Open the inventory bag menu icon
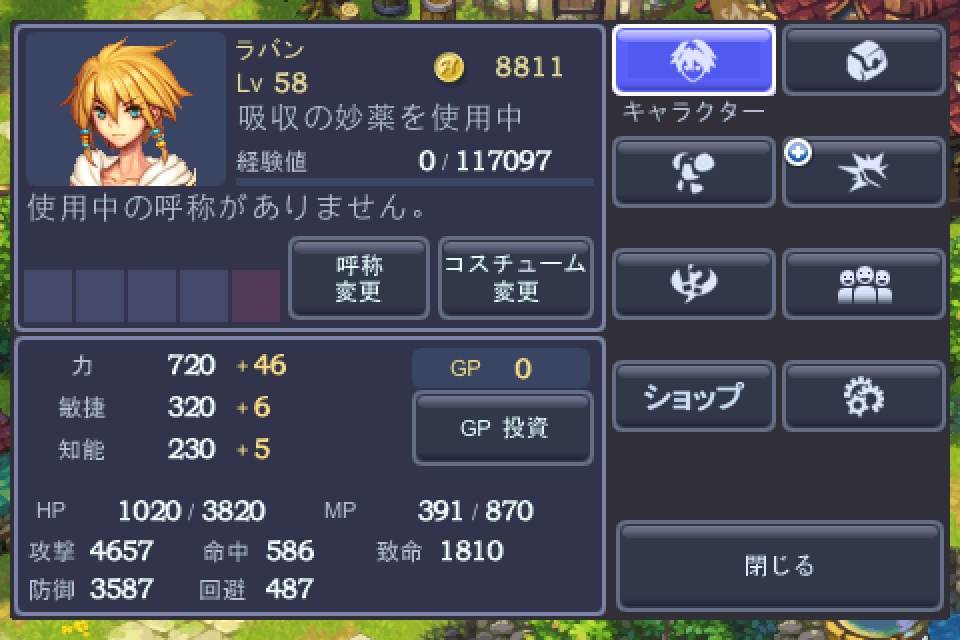The height and width of the screenshot is (640, 960). (x=864, y=61)
